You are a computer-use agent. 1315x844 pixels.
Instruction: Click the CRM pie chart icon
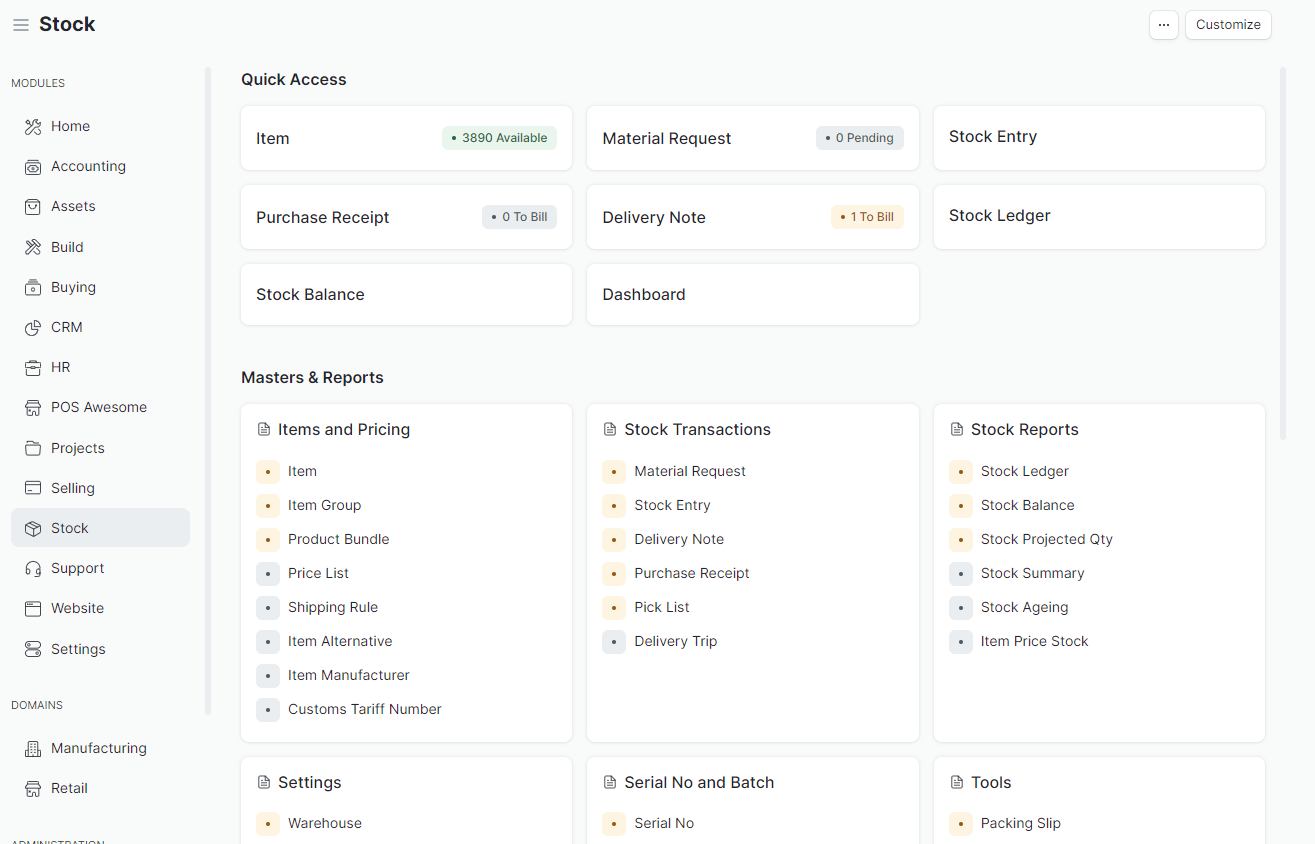[x=33, y=328]
